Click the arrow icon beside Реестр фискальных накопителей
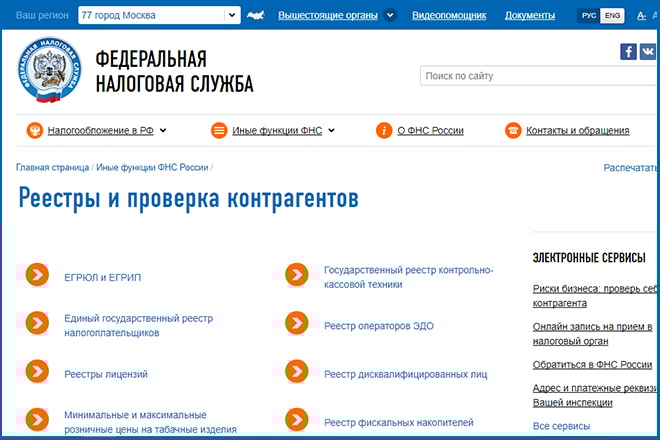Screen dimensions: 660x440 pos(296,421)
